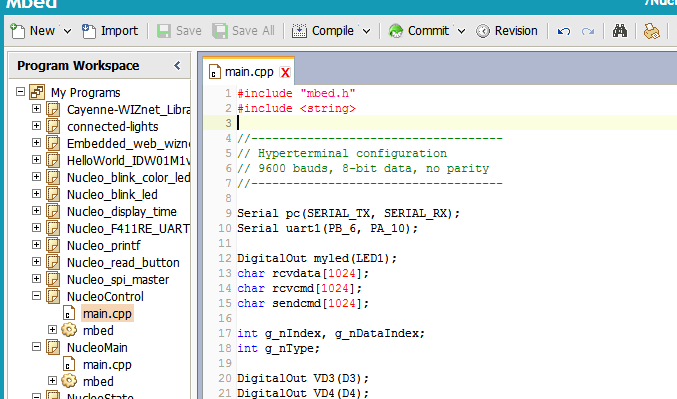The height and width of the screenshot is (399, 677).
Task: Open the Revision history
Action: (507, 31)
